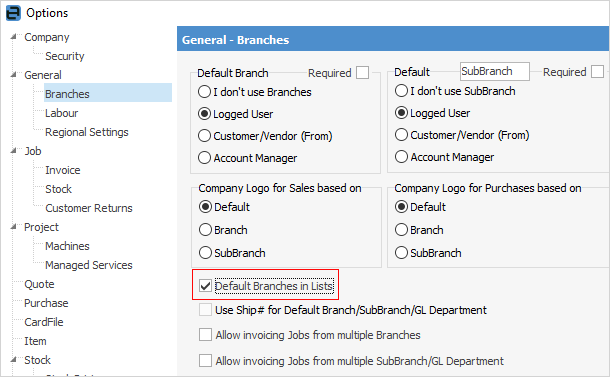This screenshot has height=377, width=610.
Task: Collapse the Company tree node
Action: pos(14,37)
